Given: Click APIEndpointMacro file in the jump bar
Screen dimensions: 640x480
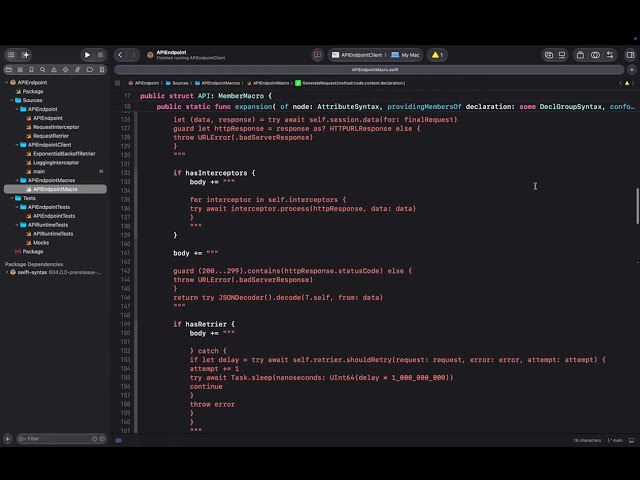Looking at the screenshot, I should [268, 83].
